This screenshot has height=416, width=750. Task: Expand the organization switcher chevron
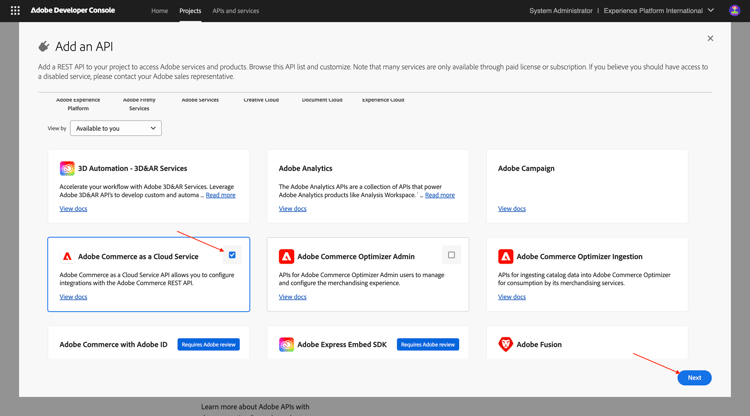pos(711,11)
